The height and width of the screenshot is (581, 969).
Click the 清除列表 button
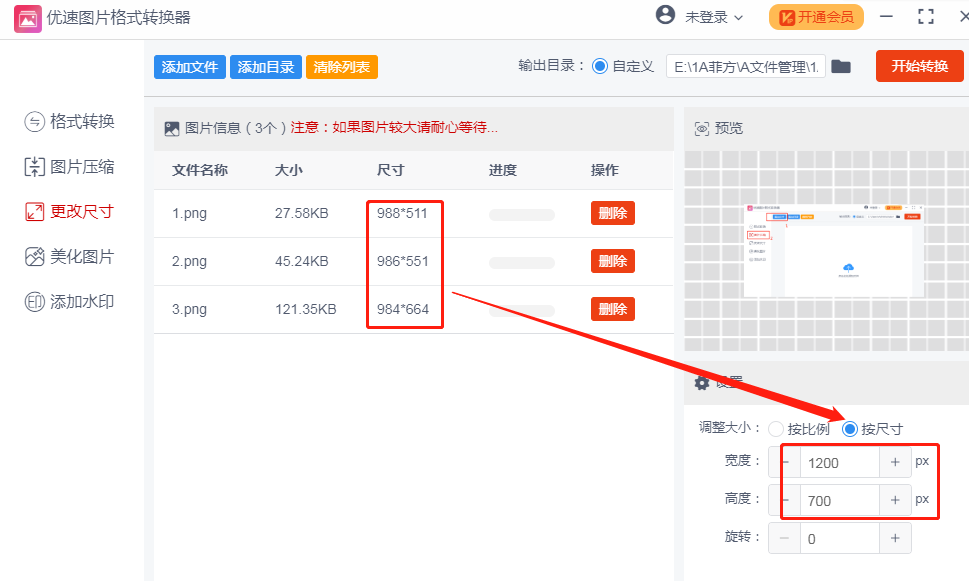click(342, 67)
